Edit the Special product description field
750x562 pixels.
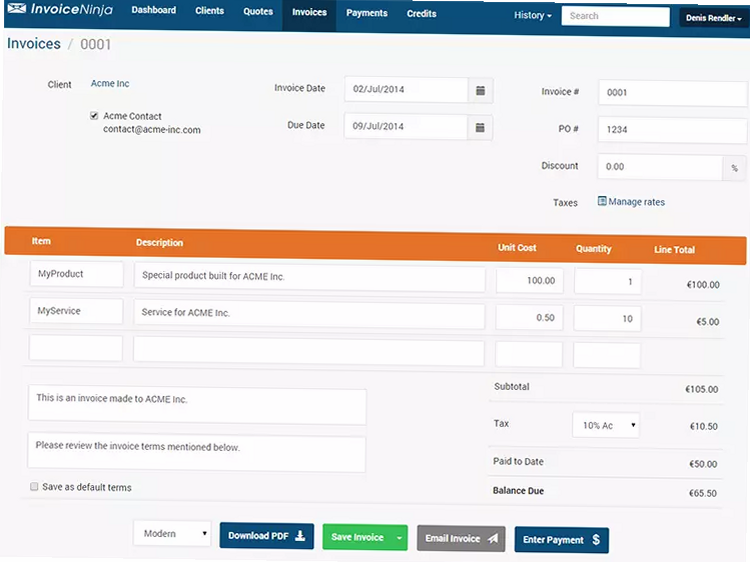click(309, 276)
